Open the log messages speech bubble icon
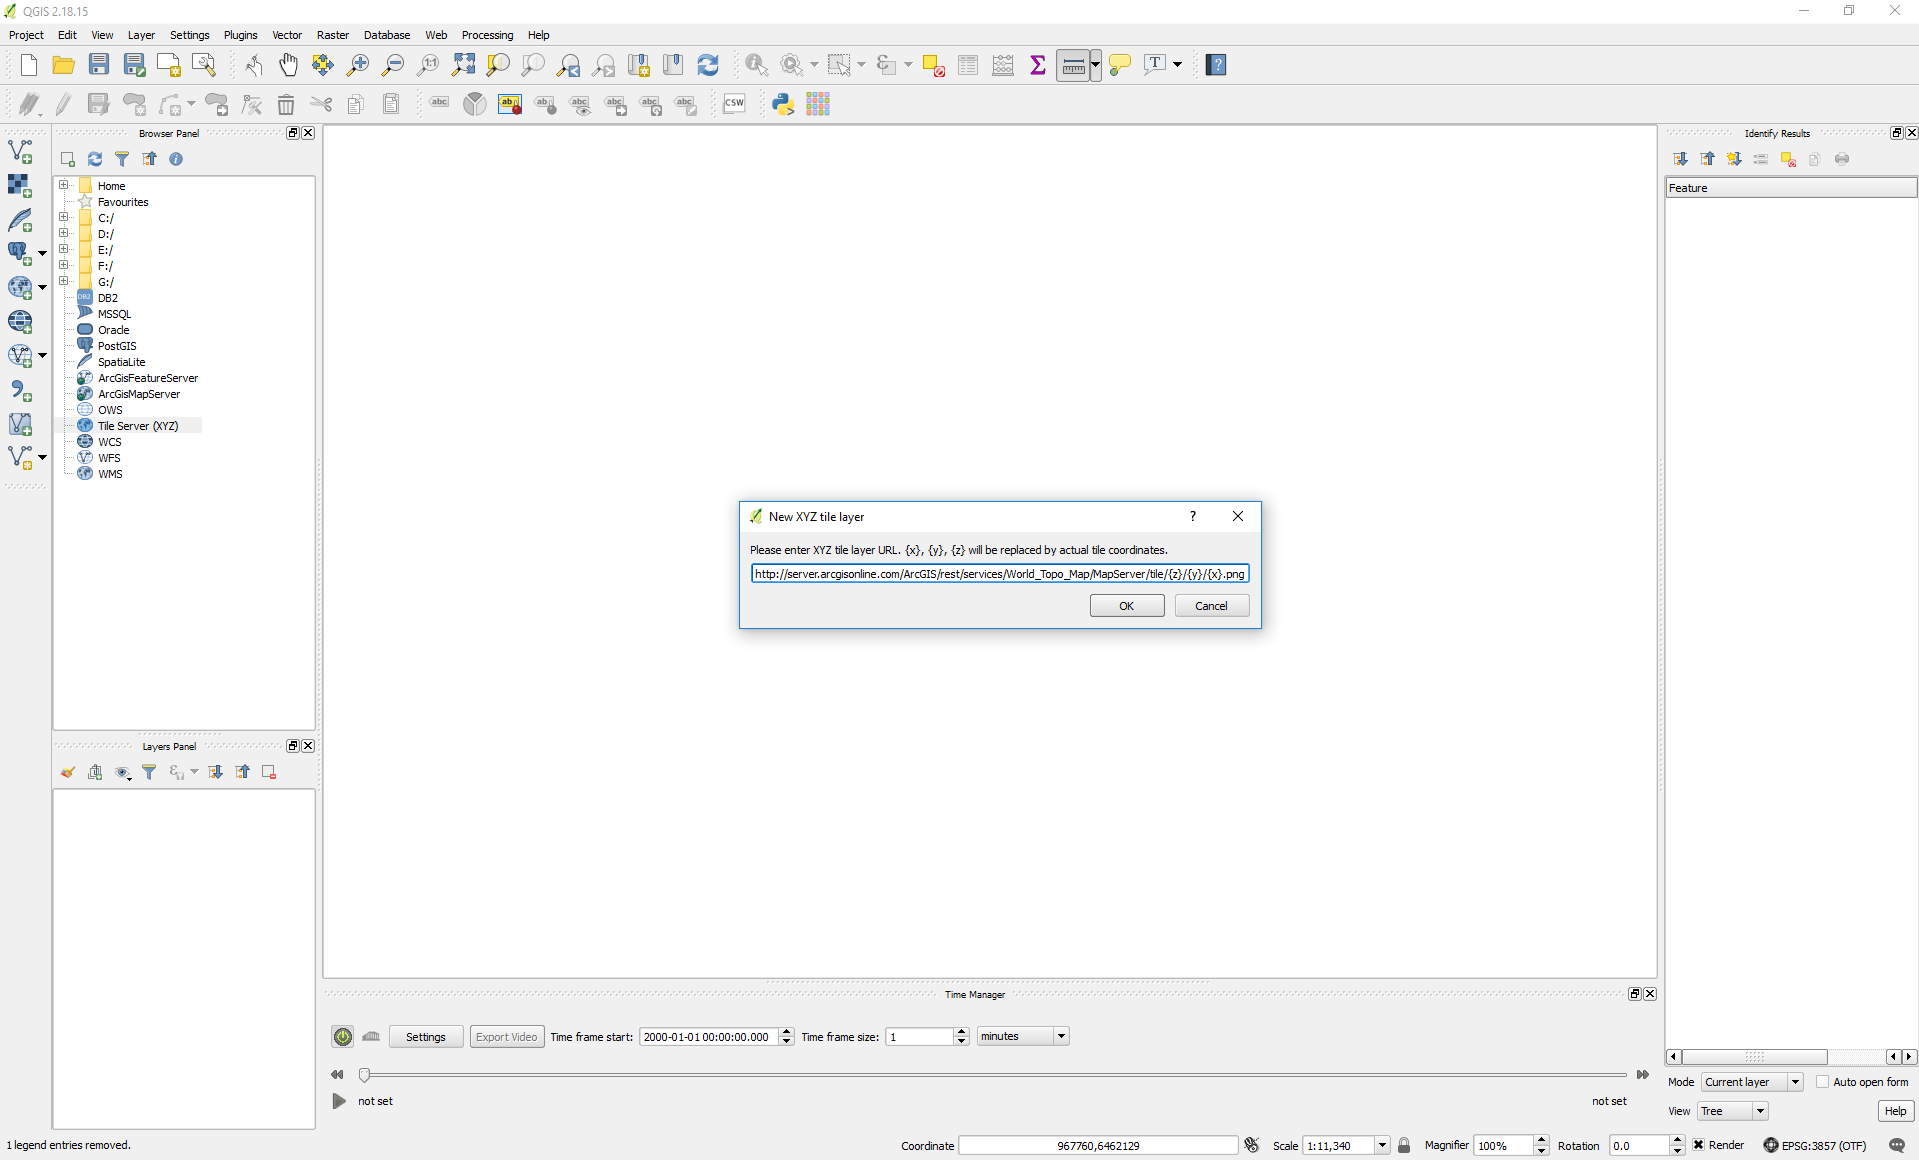This screenshot has width=1919, height=1160. tap(1897, 1146)
